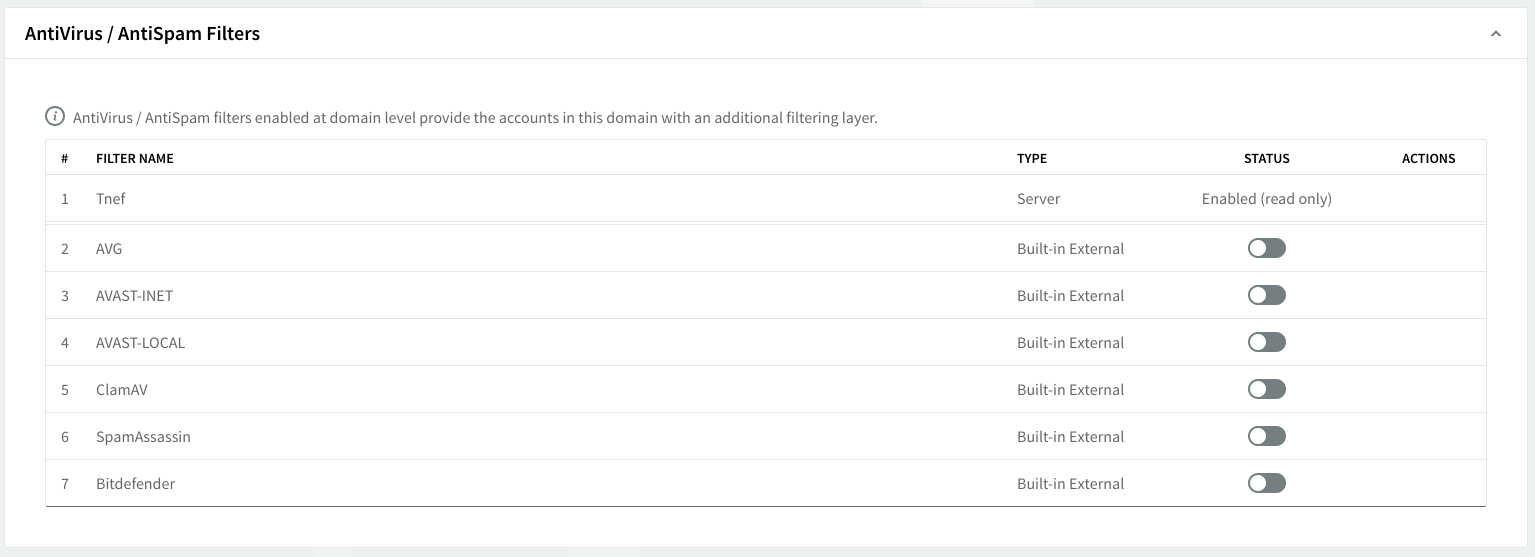Switch on the ClamAV filter
1535x557 pixels.
coord(1266,389)
